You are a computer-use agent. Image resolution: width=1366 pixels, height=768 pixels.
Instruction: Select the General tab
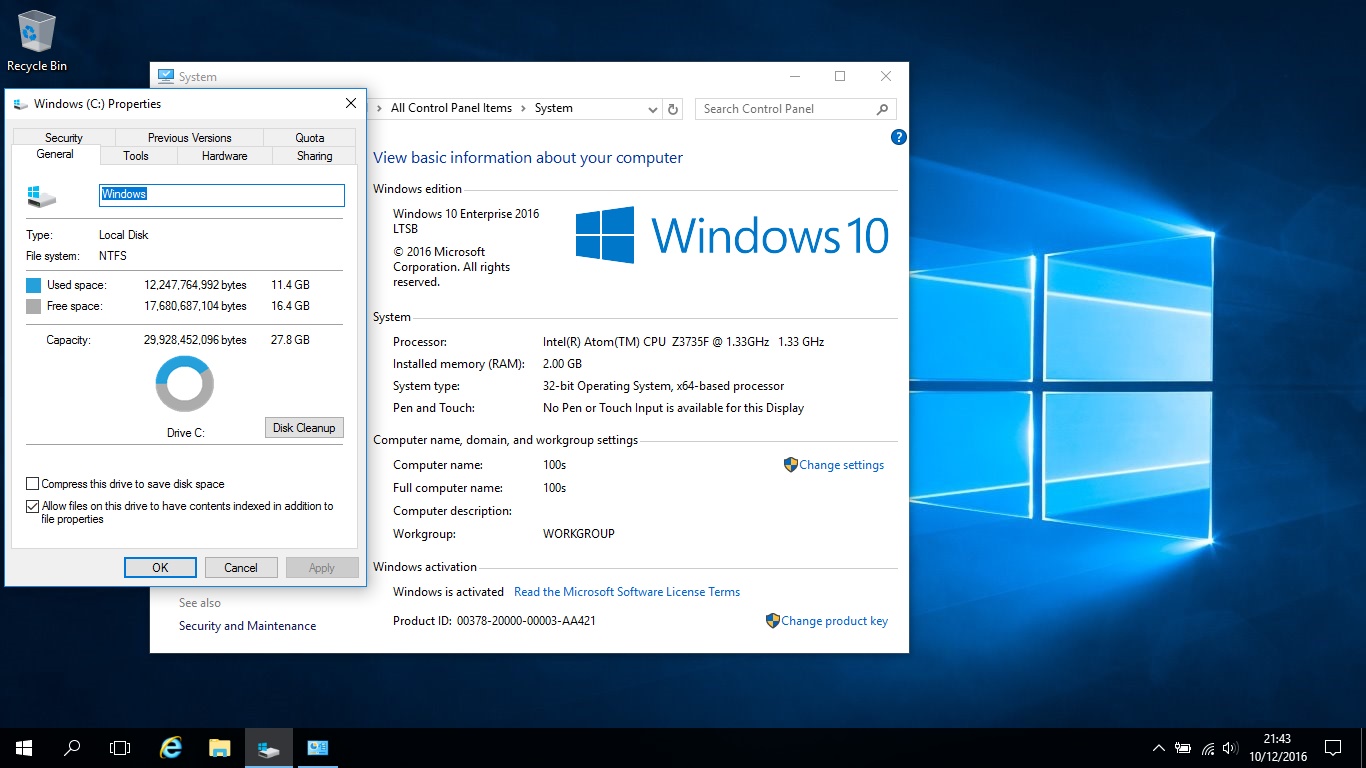[55, 154]
